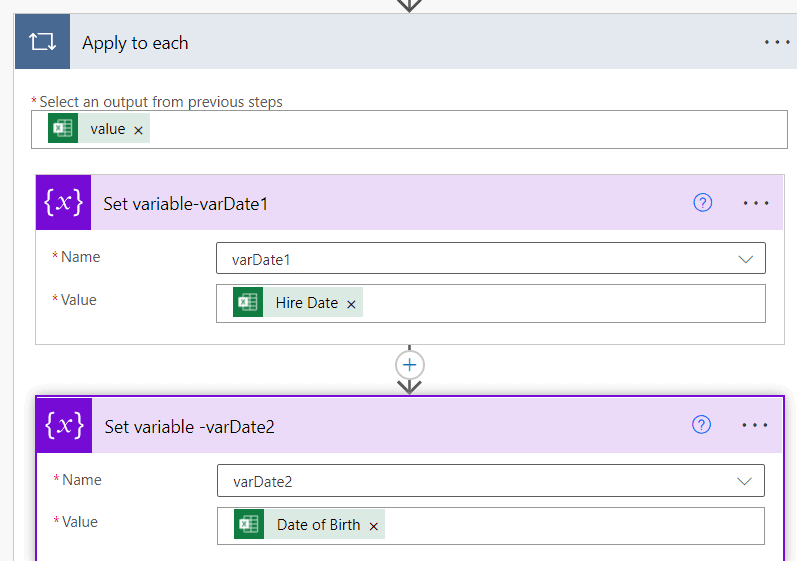
Task: Expand the varDate2 name dropdown
Action: [x=744, y=481]
